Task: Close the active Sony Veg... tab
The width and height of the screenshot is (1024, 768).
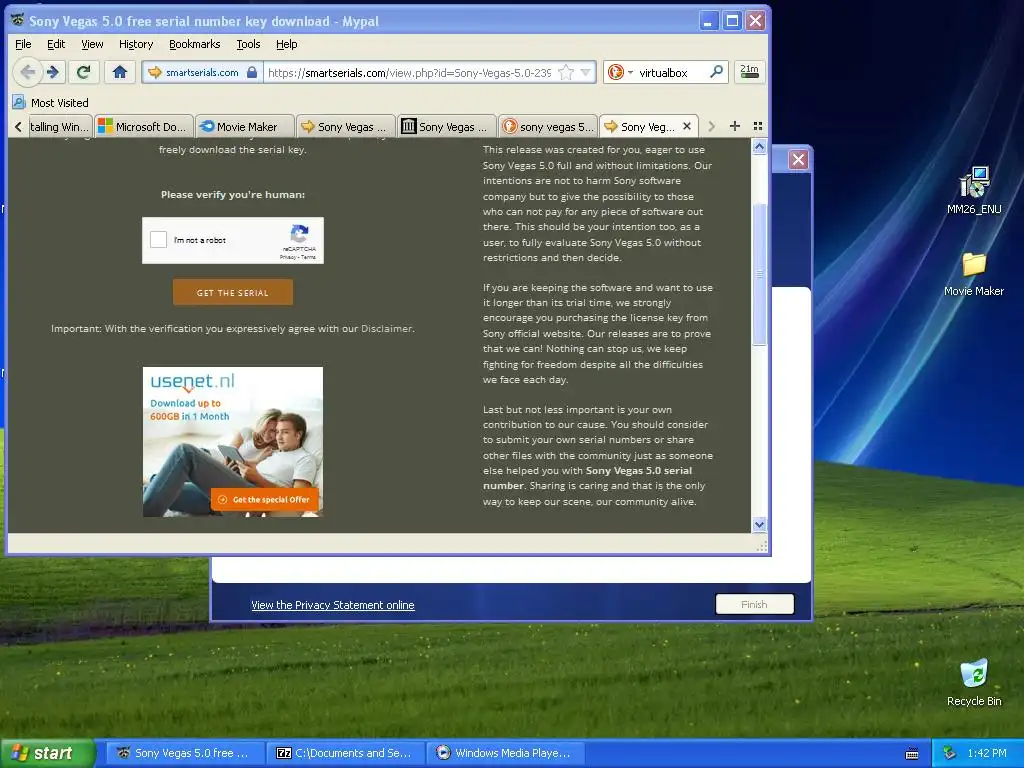Action: [687, 126]
